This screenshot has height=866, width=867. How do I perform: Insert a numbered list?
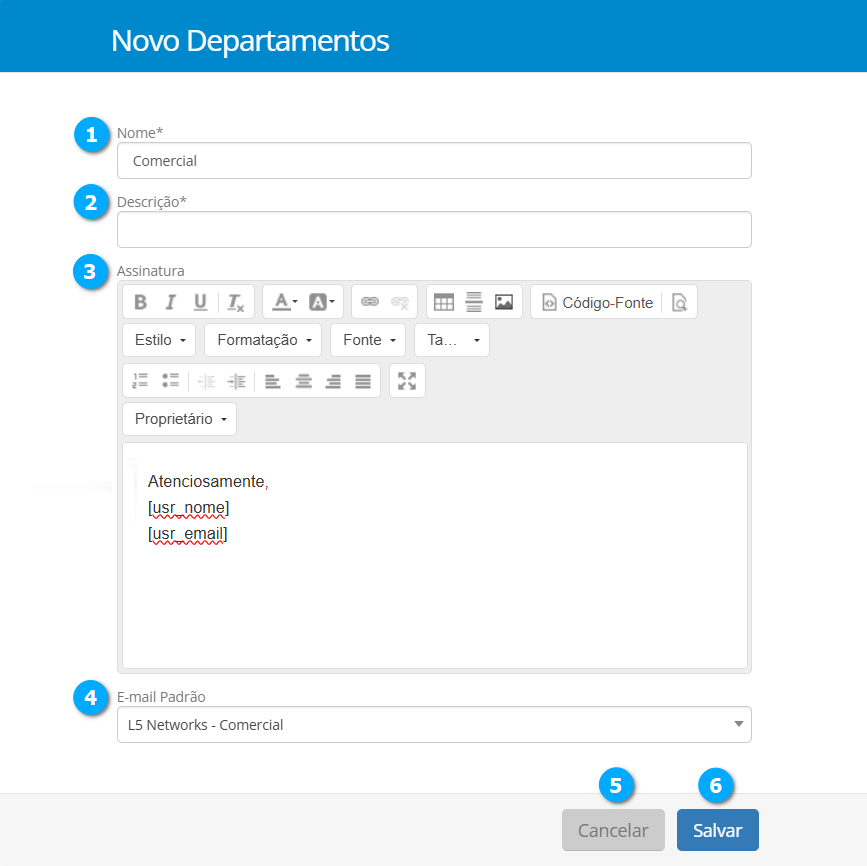(x=141, y=381)
